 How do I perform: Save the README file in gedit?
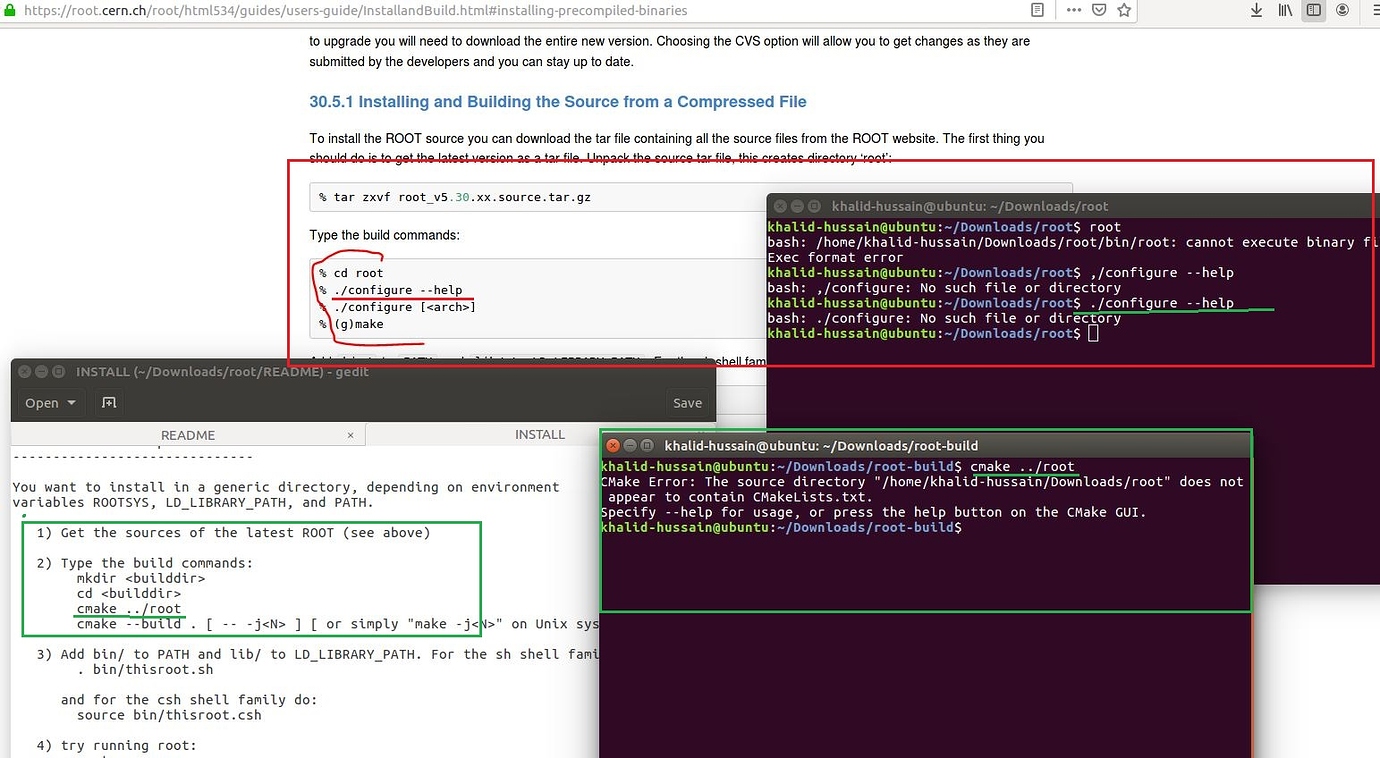click(687, 403)
